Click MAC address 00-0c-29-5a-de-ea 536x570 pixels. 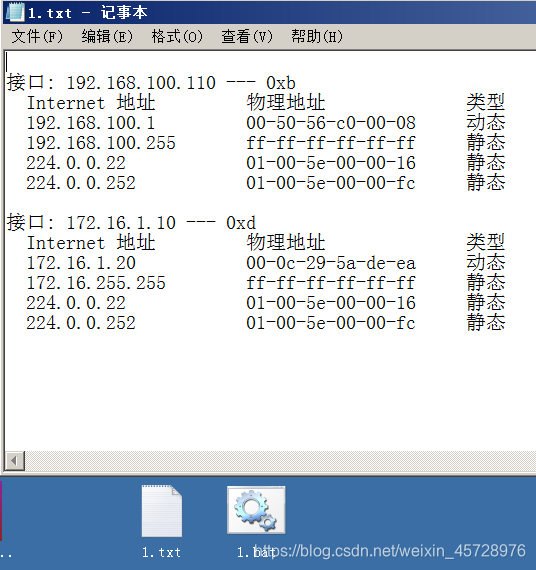tap(331, 263)
